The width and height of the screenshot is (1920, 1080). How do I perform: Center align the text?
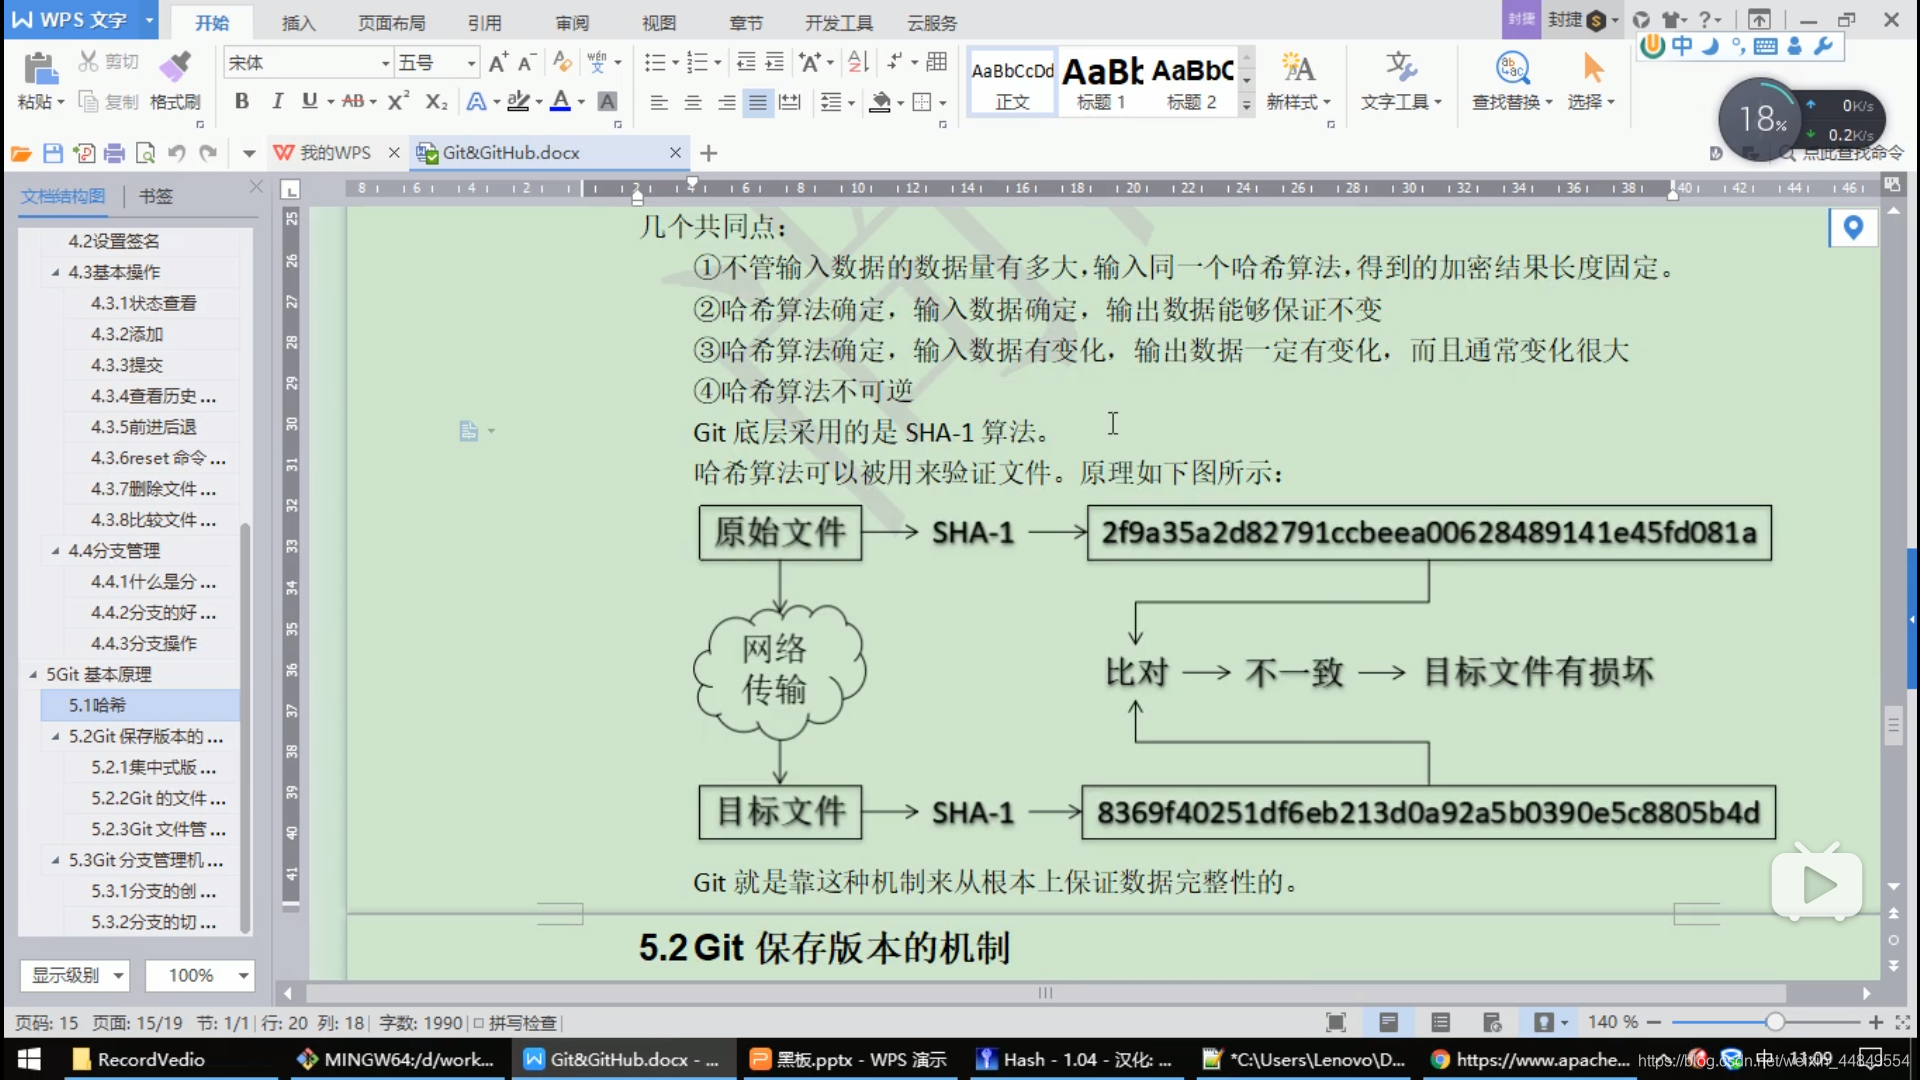[x=692, y=102]
